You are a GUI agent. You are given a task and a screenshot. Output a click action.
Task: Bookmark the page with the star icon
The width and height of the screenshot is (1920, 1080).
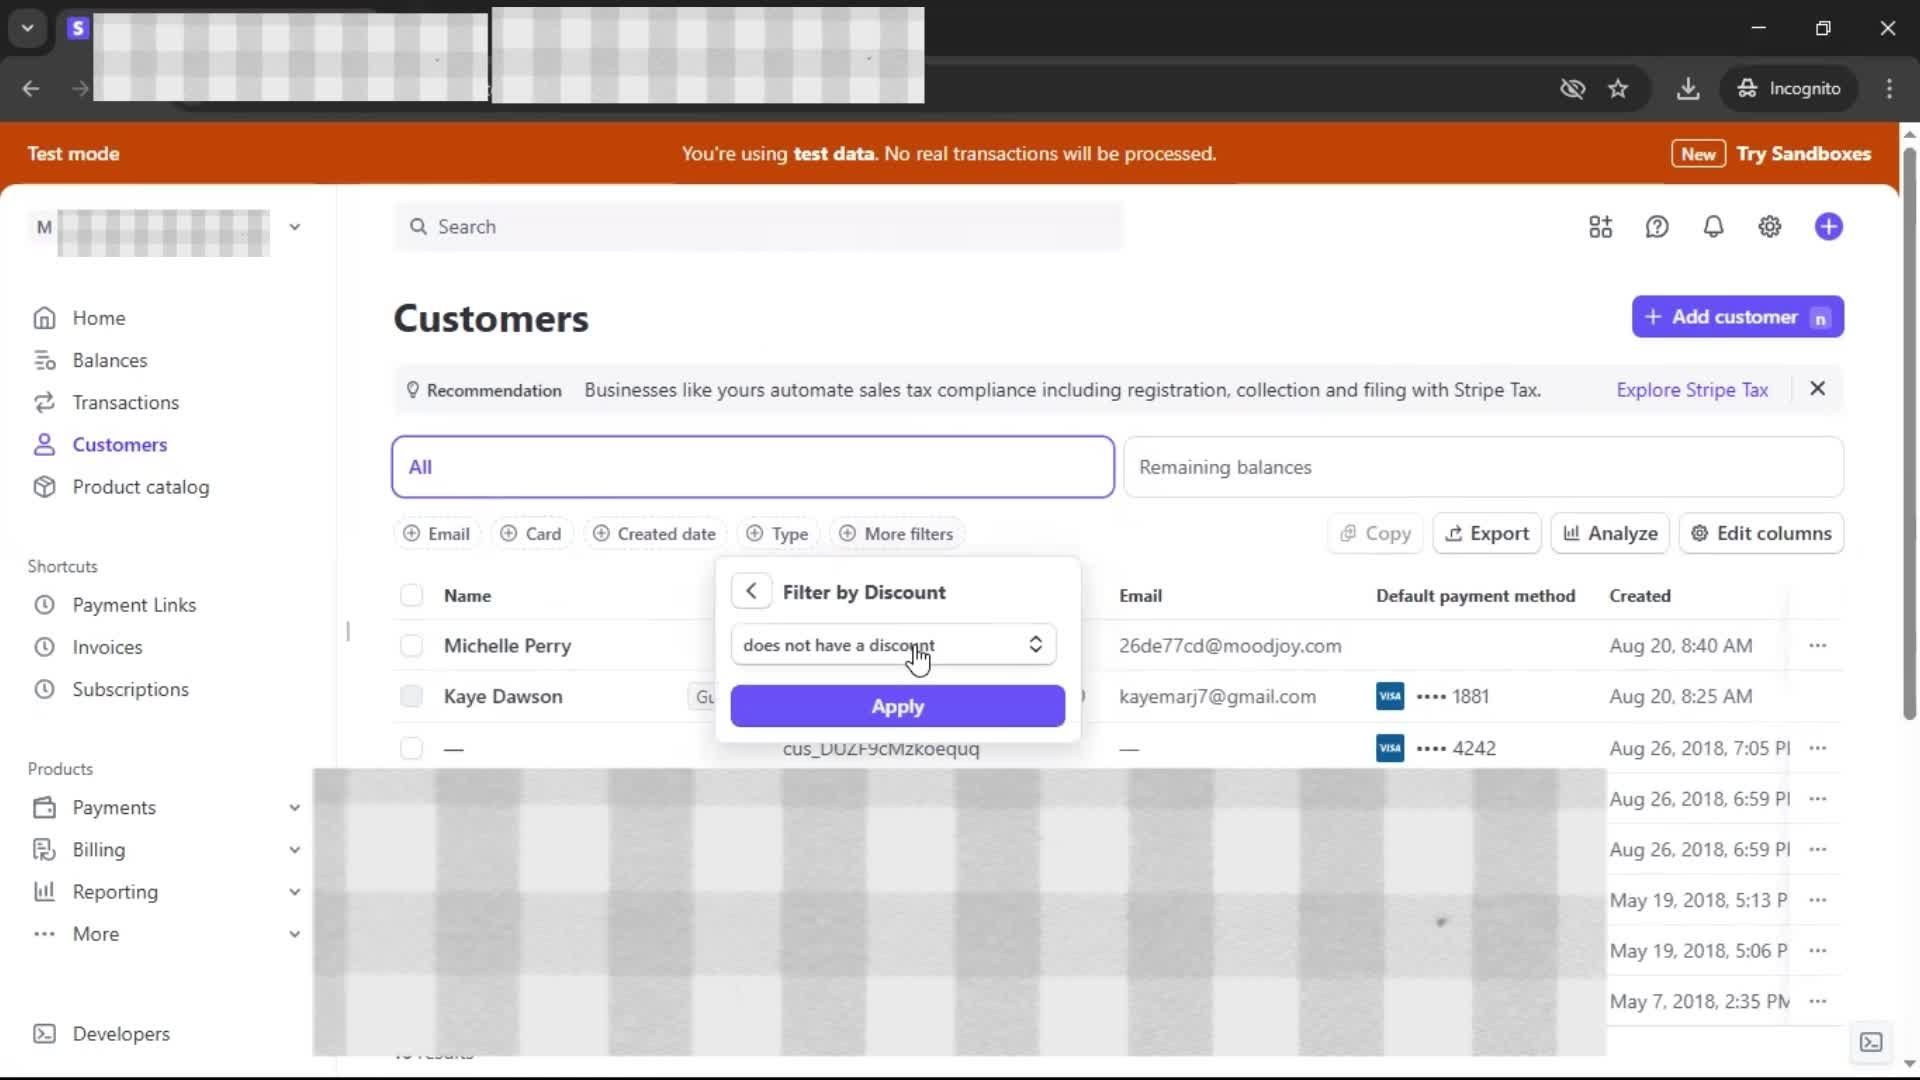pos(1618,89)
